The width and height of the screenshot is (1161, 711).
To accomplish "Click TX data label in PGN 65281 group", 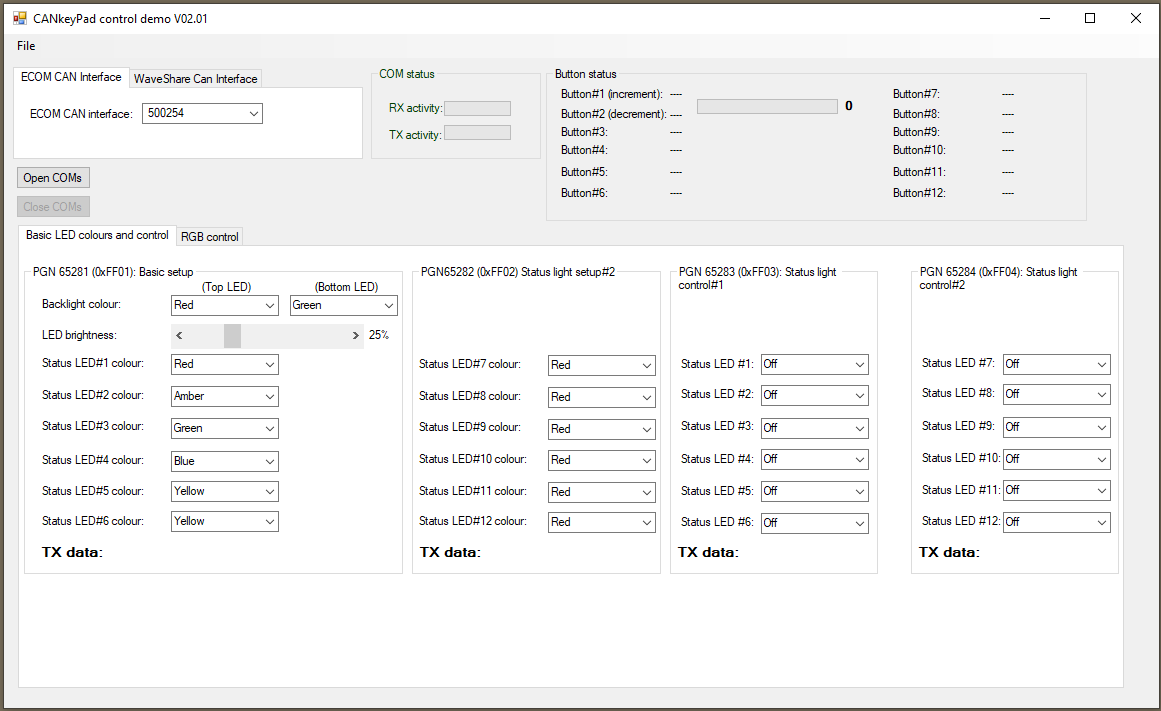I will tap(73, 553).
